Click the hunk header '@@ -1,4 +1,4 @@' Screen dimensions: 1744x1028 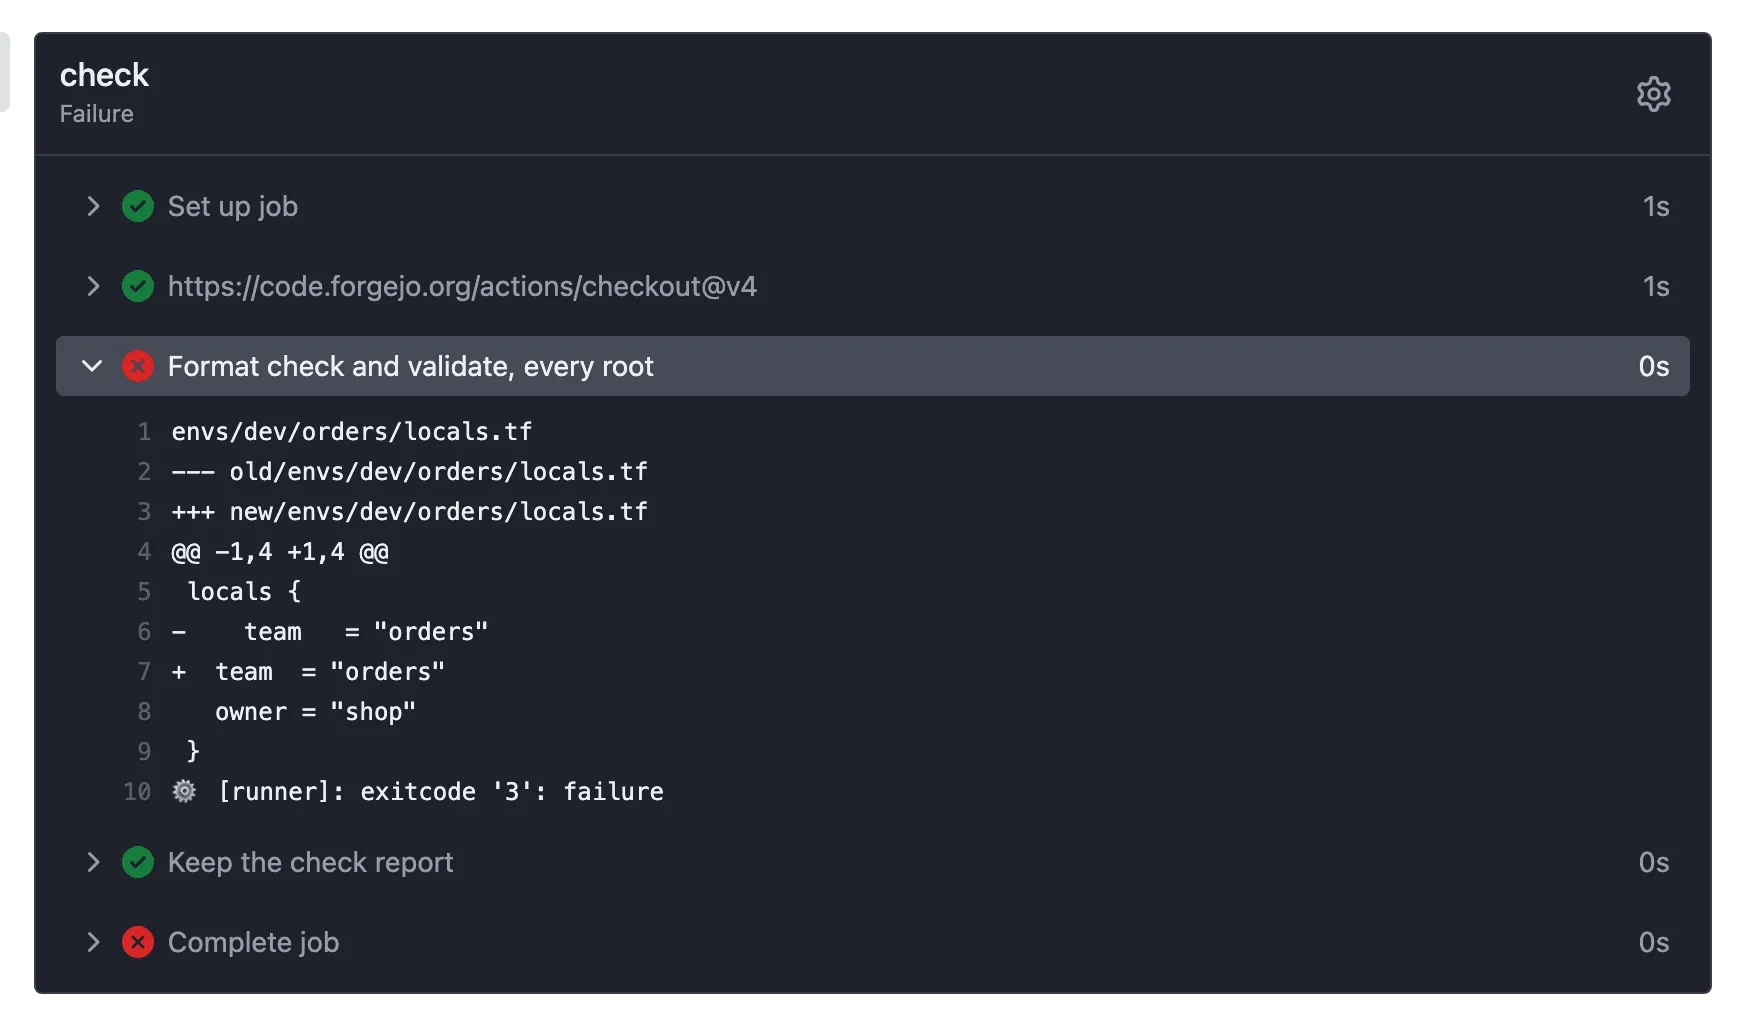(280, 551)
